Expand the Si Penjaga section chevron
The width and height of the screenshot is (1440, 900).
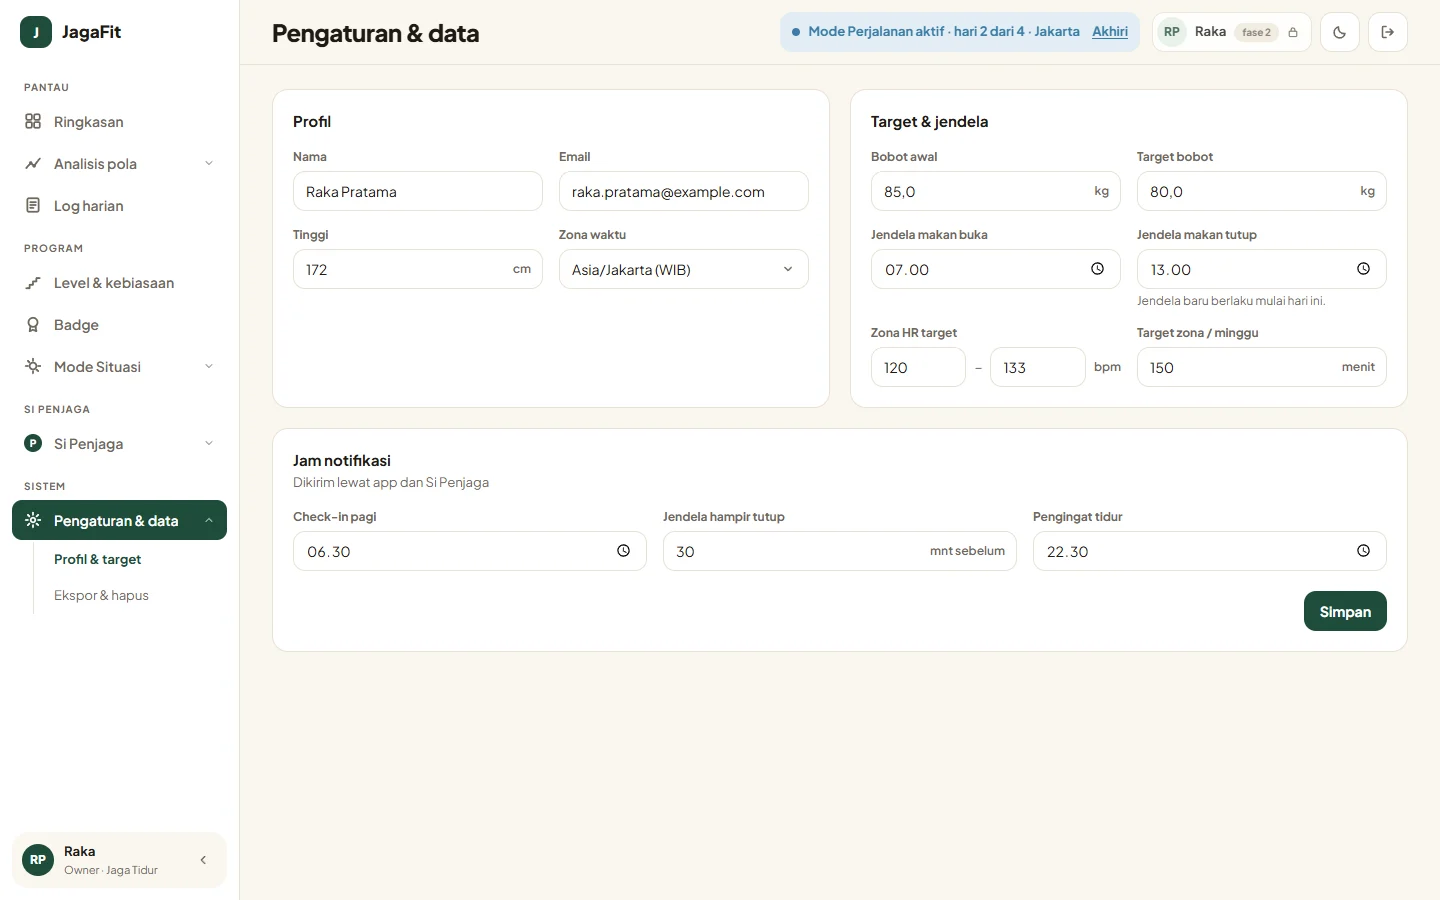[209, 444]
